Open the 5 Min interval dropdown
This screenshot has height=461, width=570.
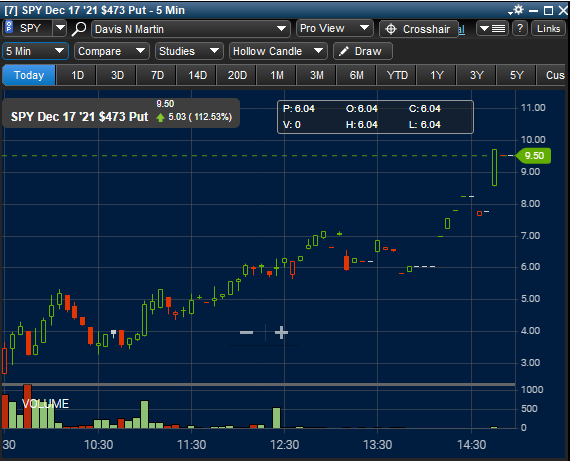pos(35,51)
